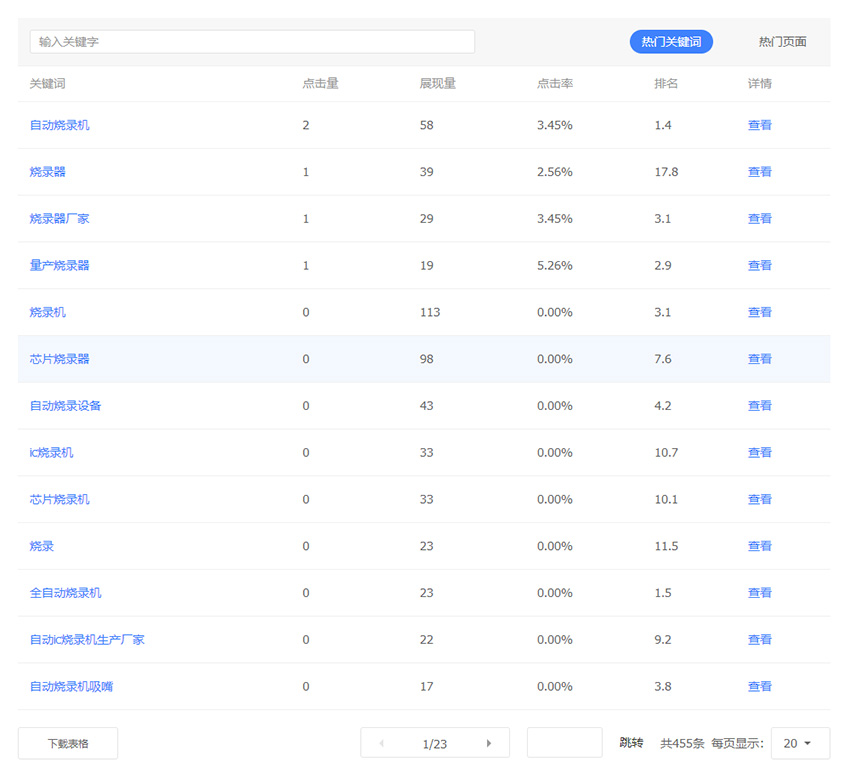Click the 排名 column header

click(666, 83)
